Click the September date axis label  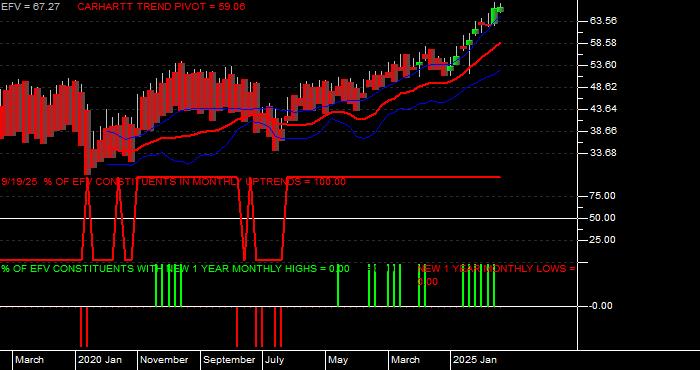229,360
